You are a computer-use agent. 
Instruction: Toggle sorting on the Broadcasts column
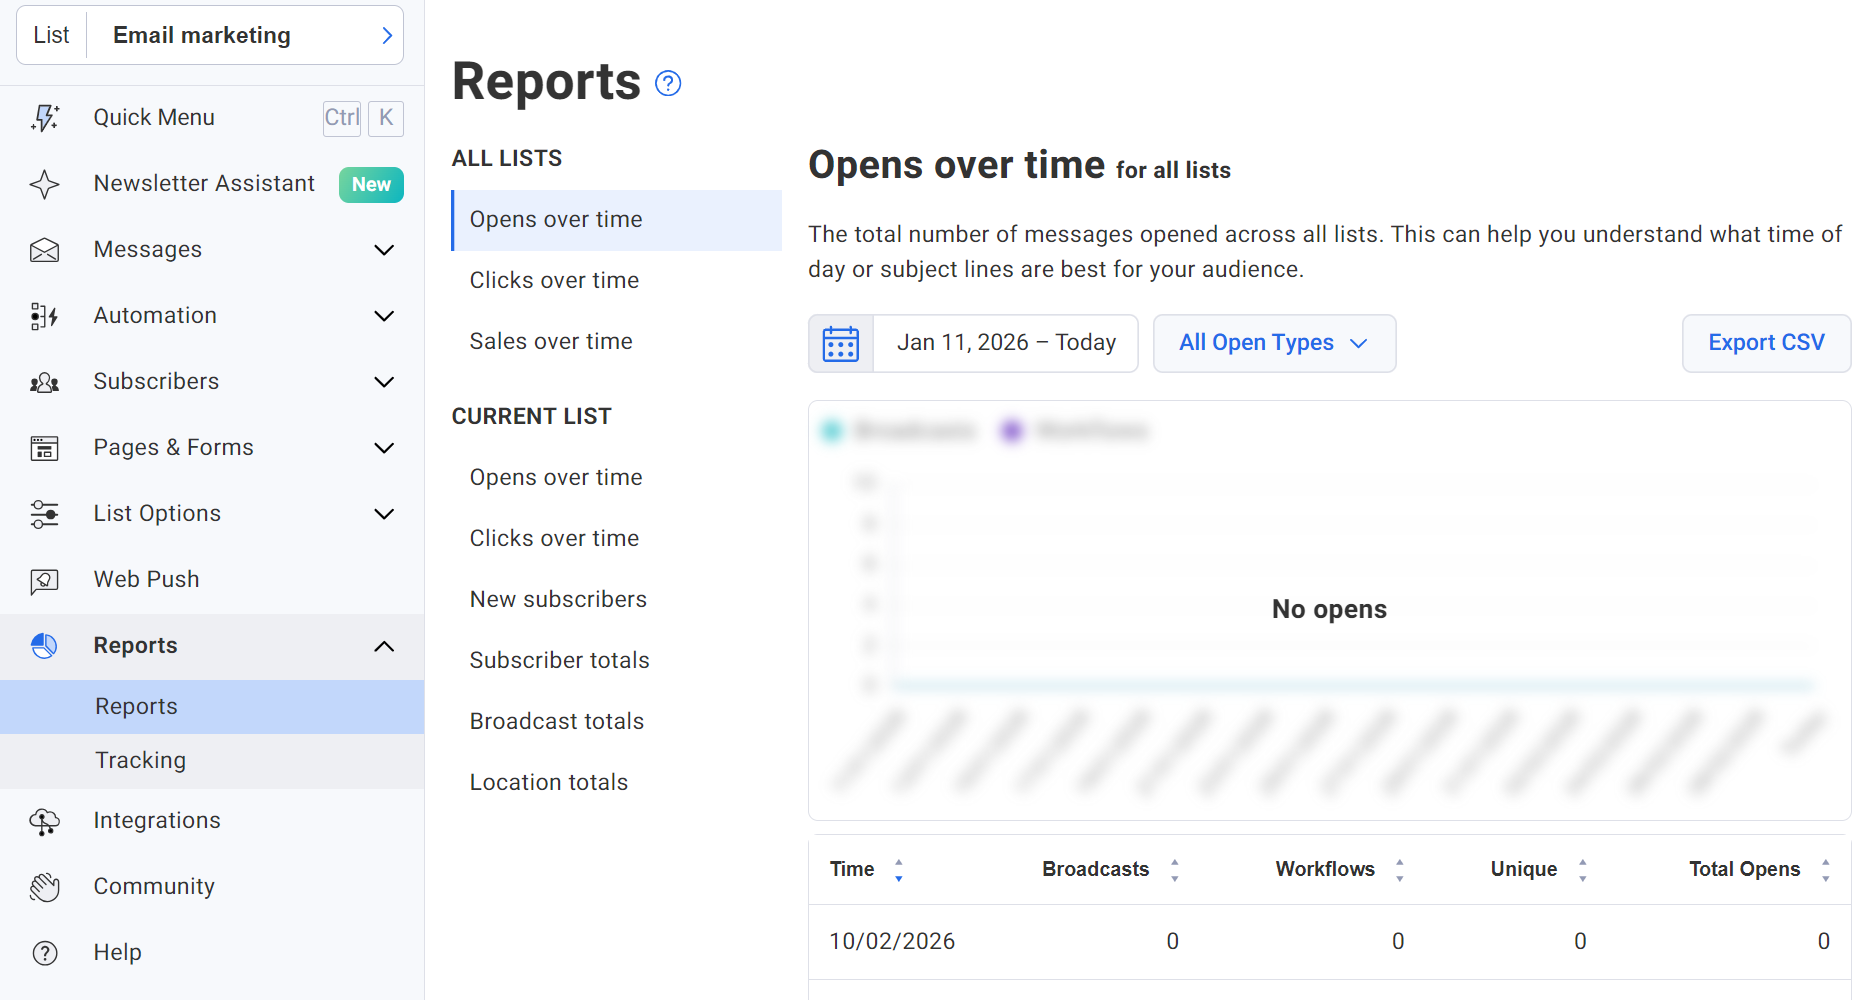1175,869
